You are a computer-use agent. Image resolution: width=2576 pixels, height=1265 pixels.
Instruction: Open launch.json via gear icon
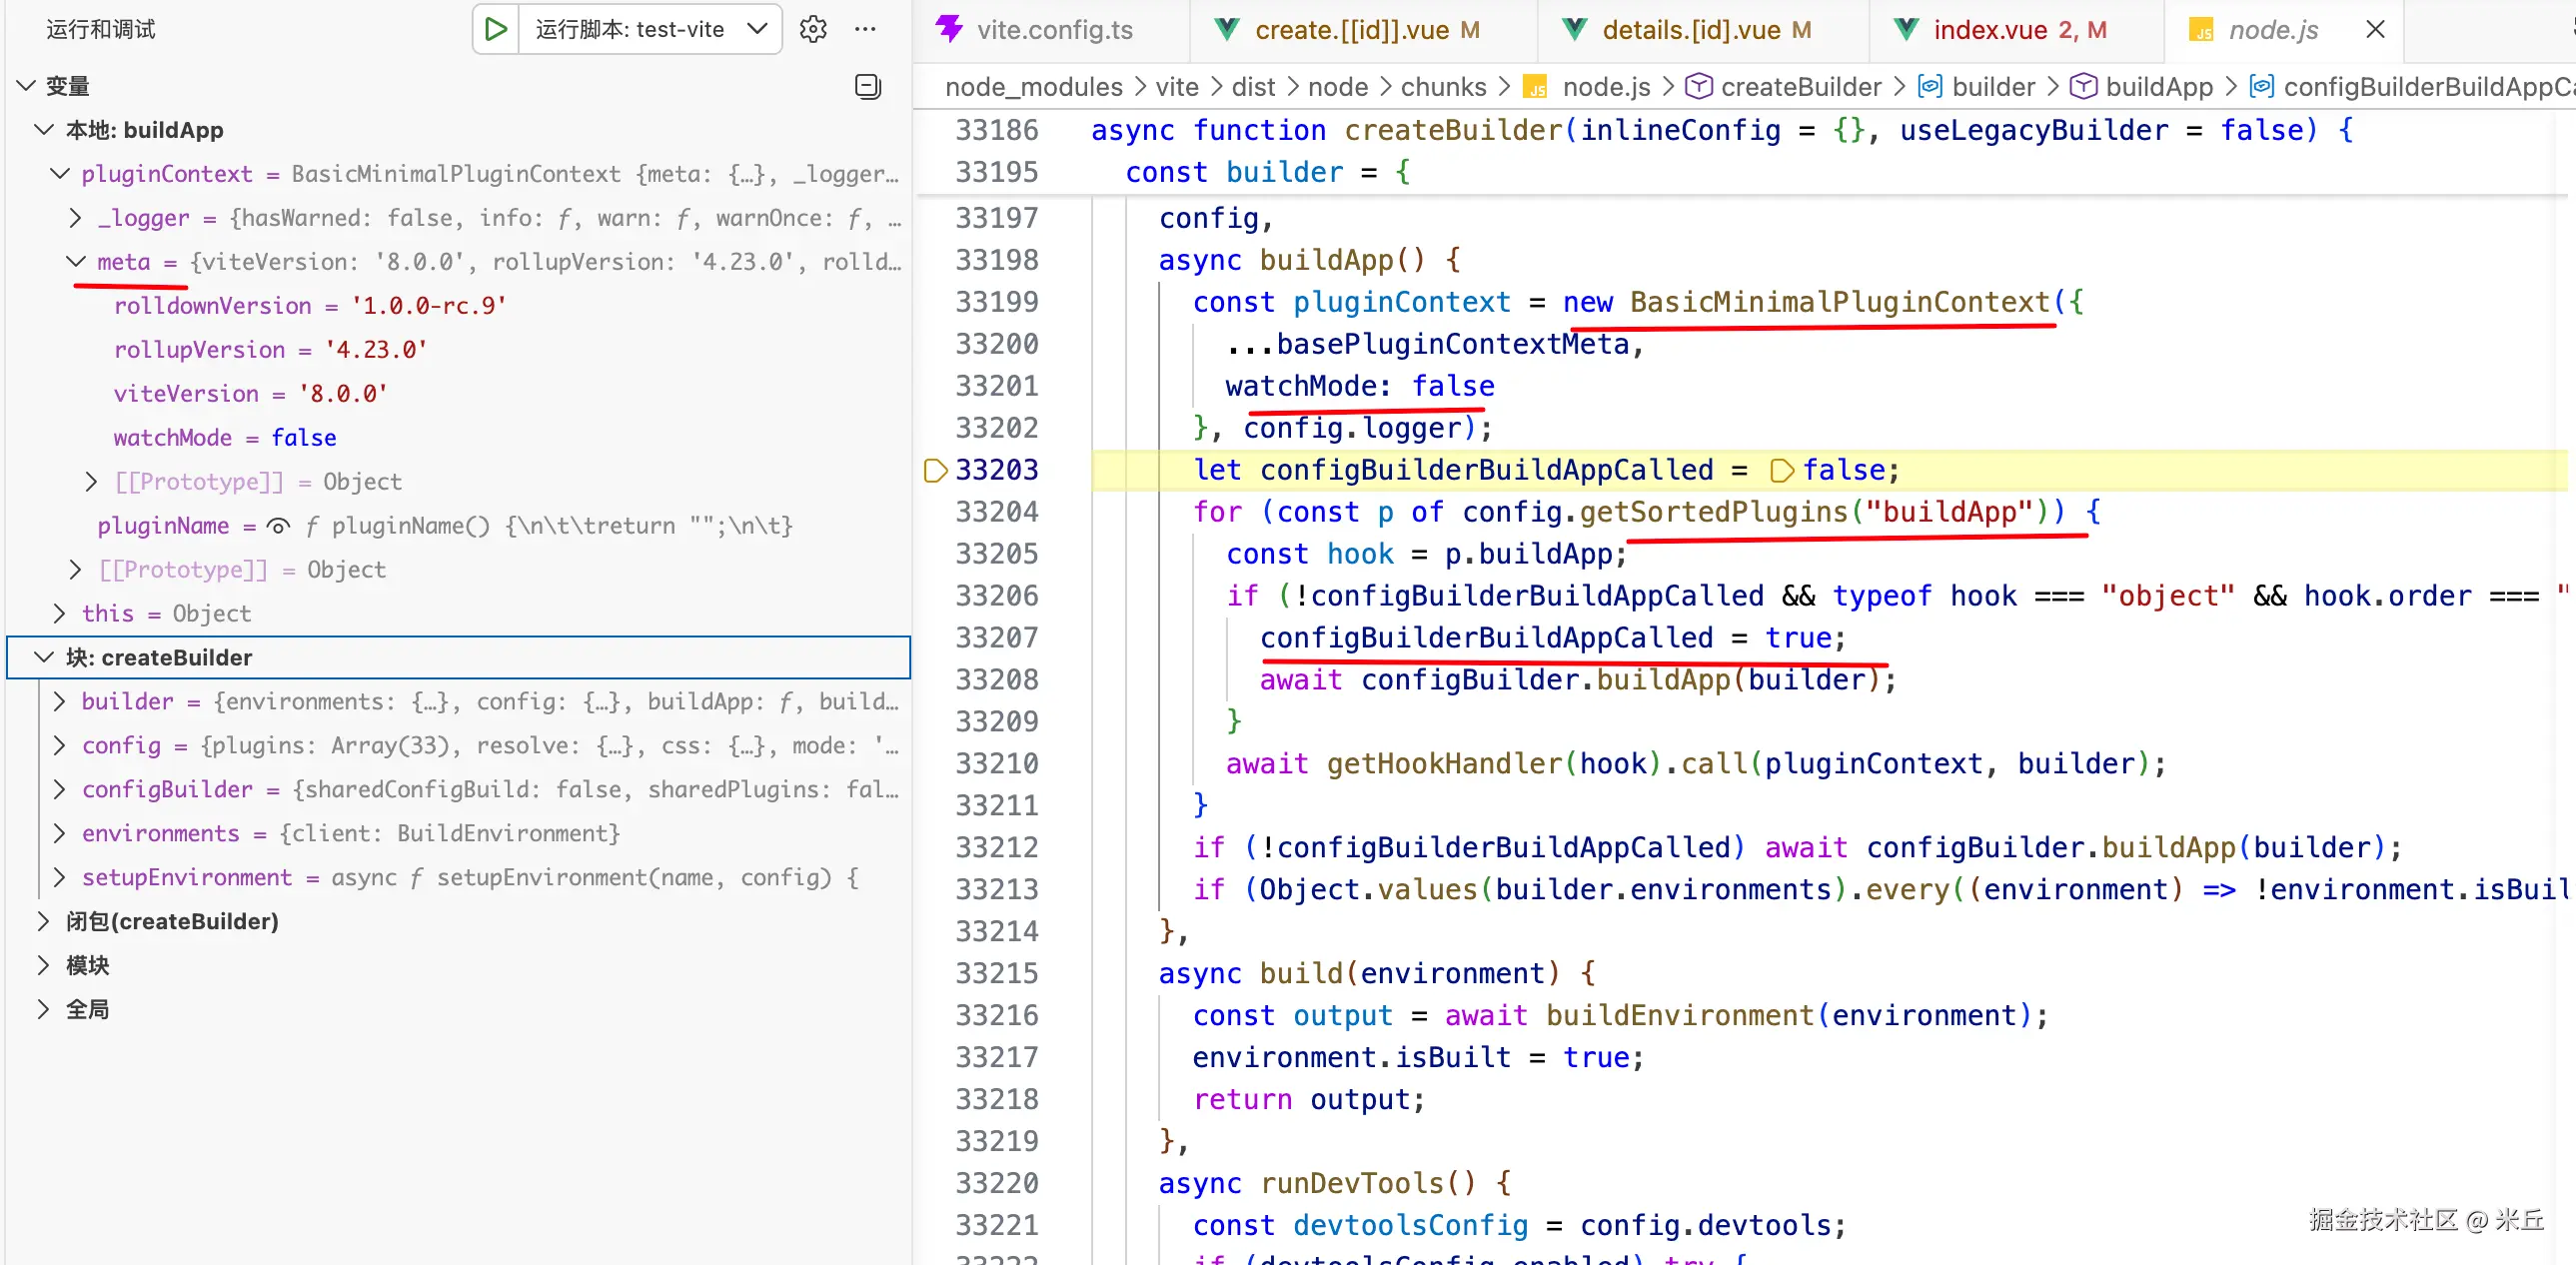[813, 29]
